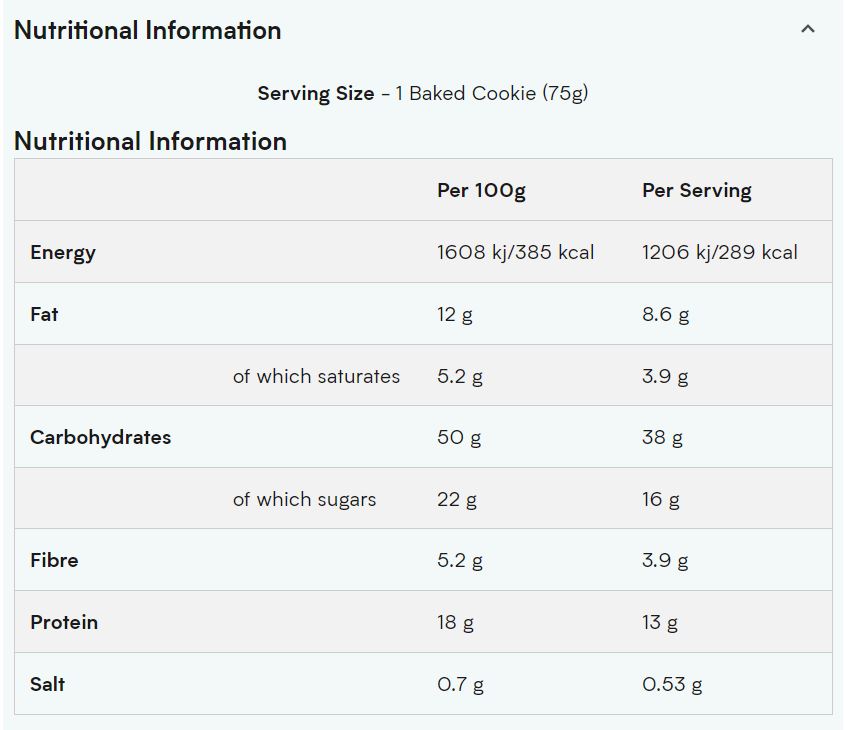Image resolution: width=845 pixels, height=730 pixels.
Task: Click the 'of which saturates' label
Action: click(316, 376)
